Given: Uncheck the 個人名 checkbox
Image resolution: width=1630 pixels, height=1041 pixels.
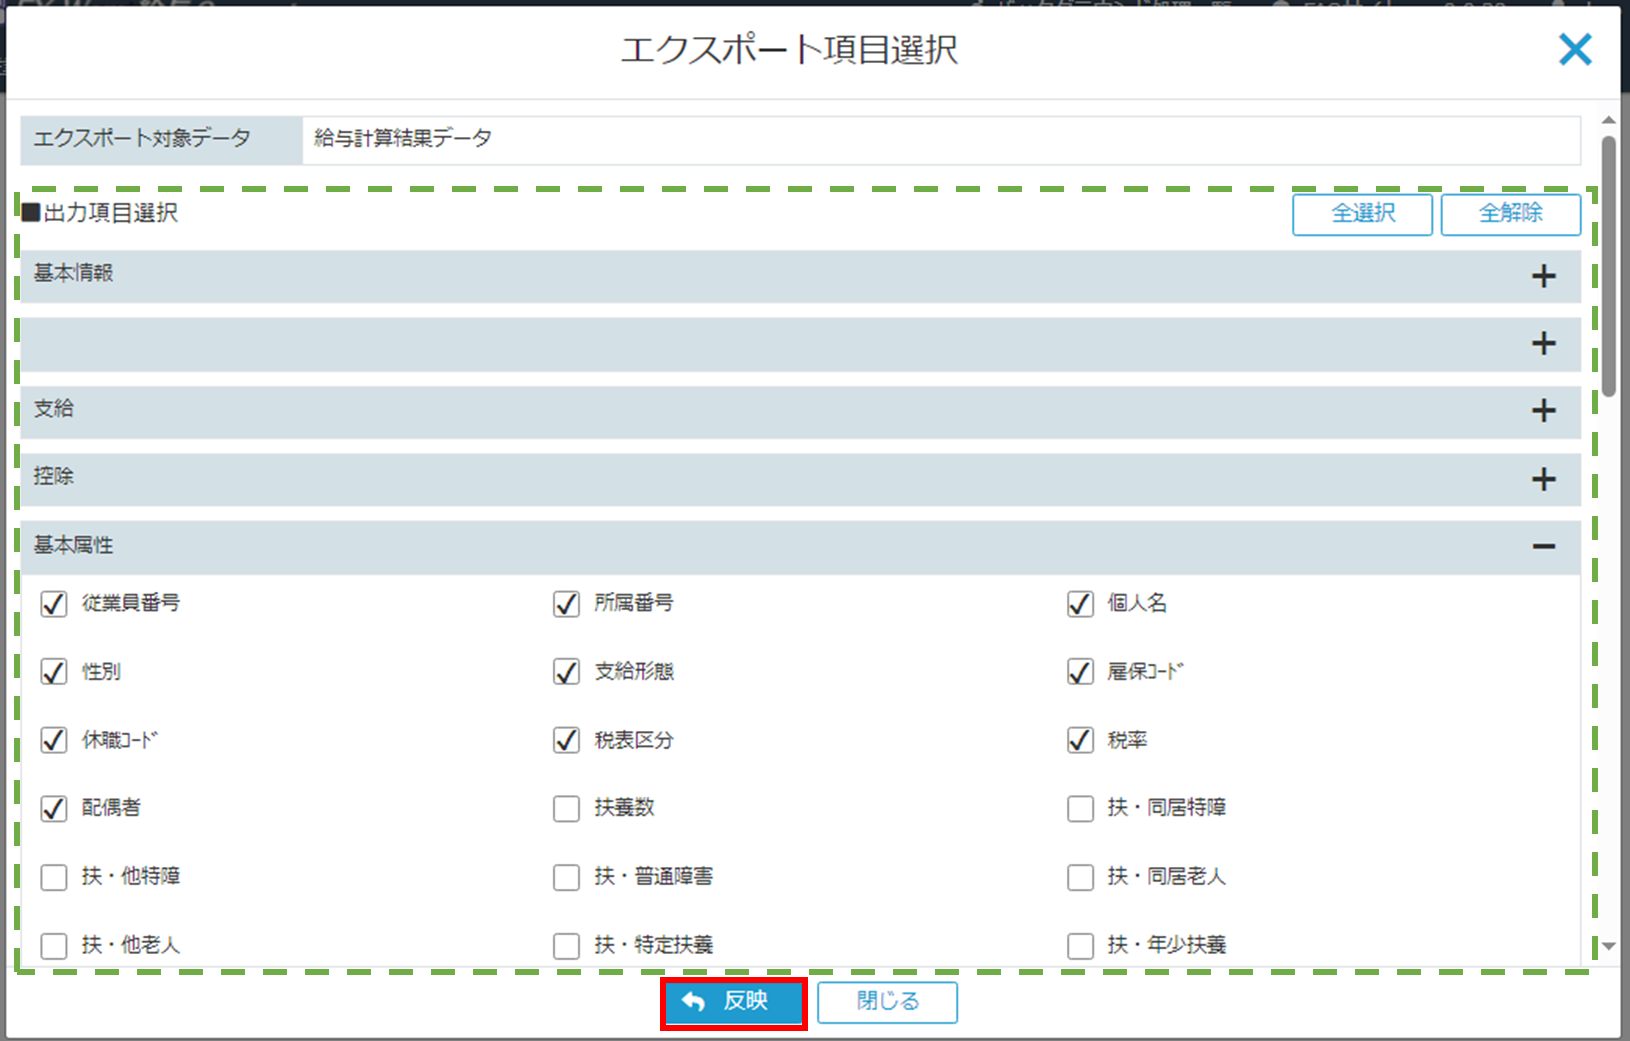Looking at the screenshot, I should (x=1080, y=604).
